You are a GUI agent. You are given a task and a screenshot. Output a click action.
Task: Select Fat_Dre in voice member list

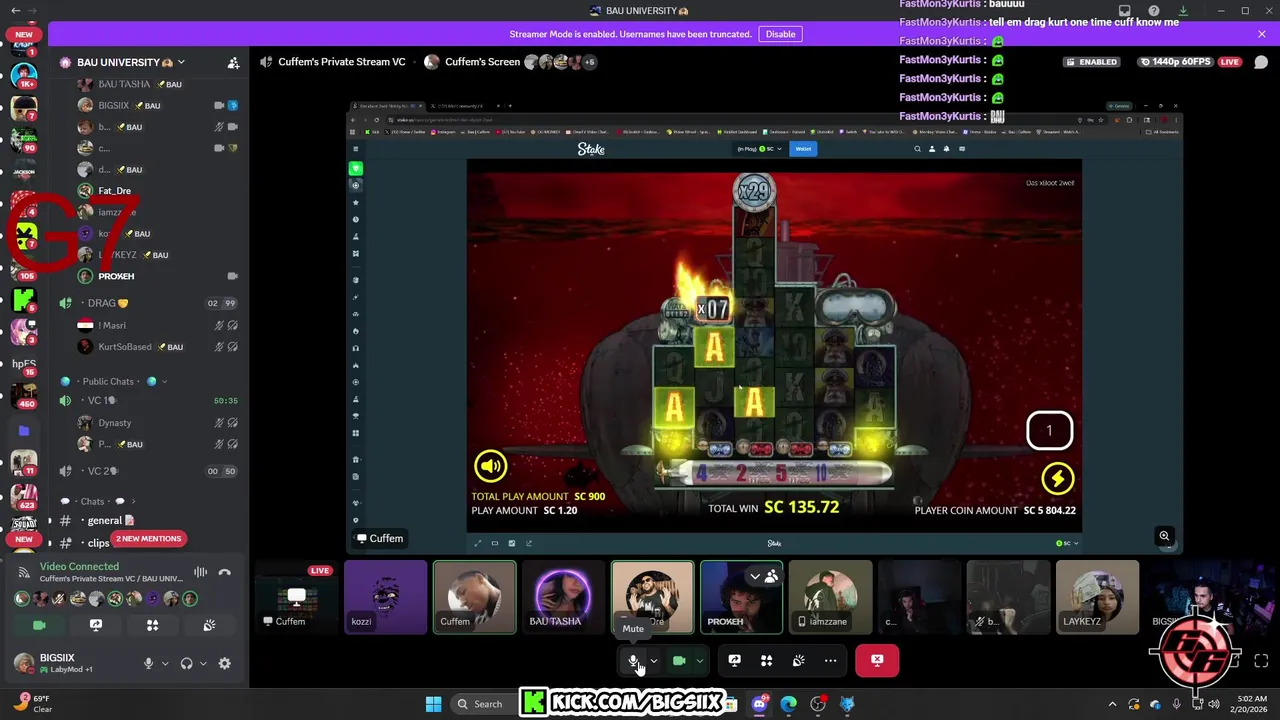coord(148,191)
